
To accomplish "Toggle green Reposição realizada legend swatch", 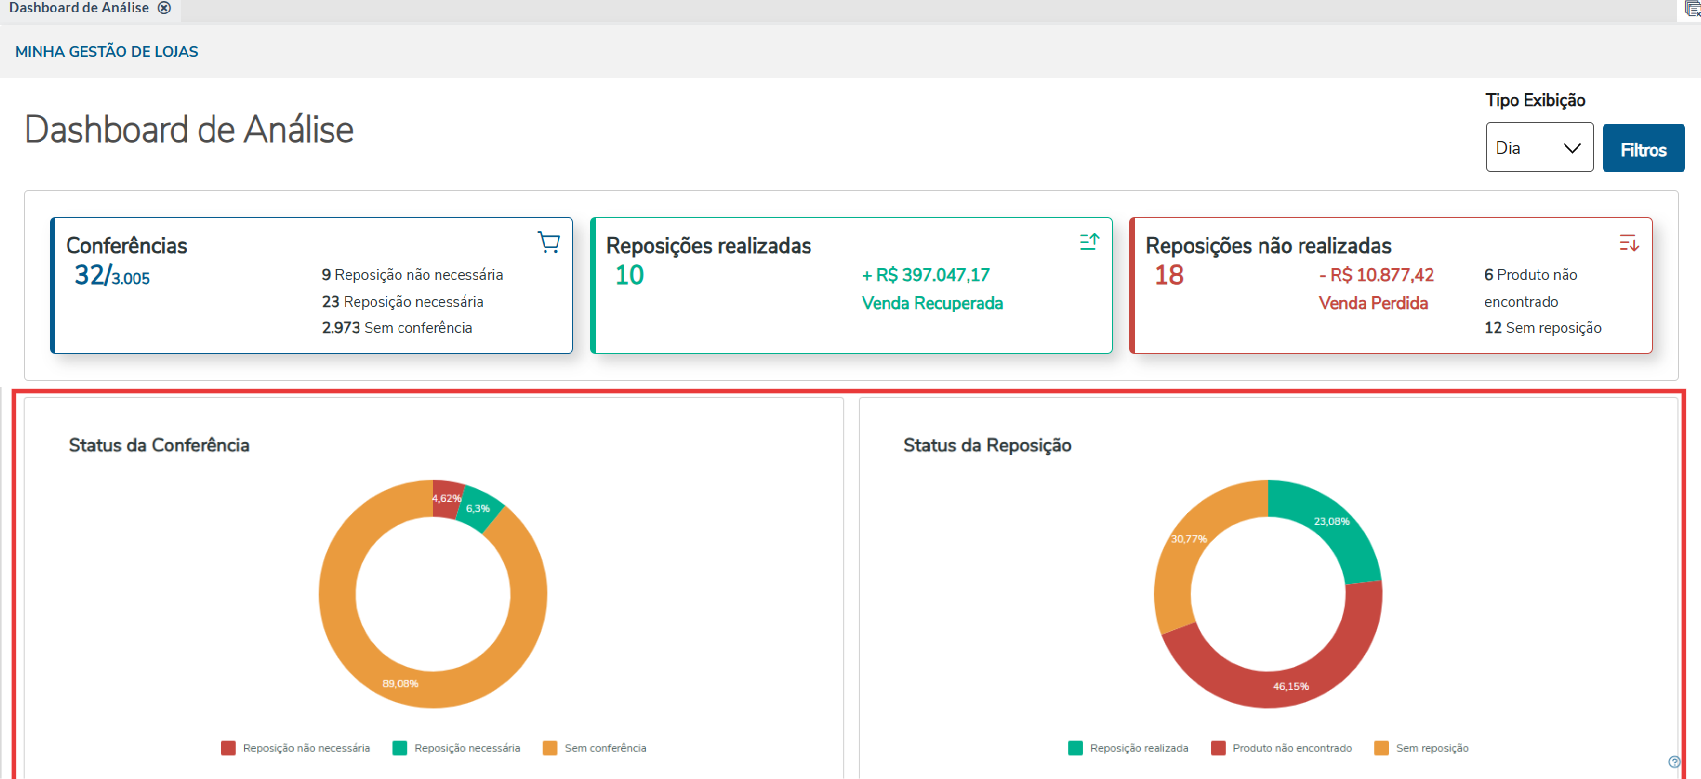I will click(x=1076, y=748).
